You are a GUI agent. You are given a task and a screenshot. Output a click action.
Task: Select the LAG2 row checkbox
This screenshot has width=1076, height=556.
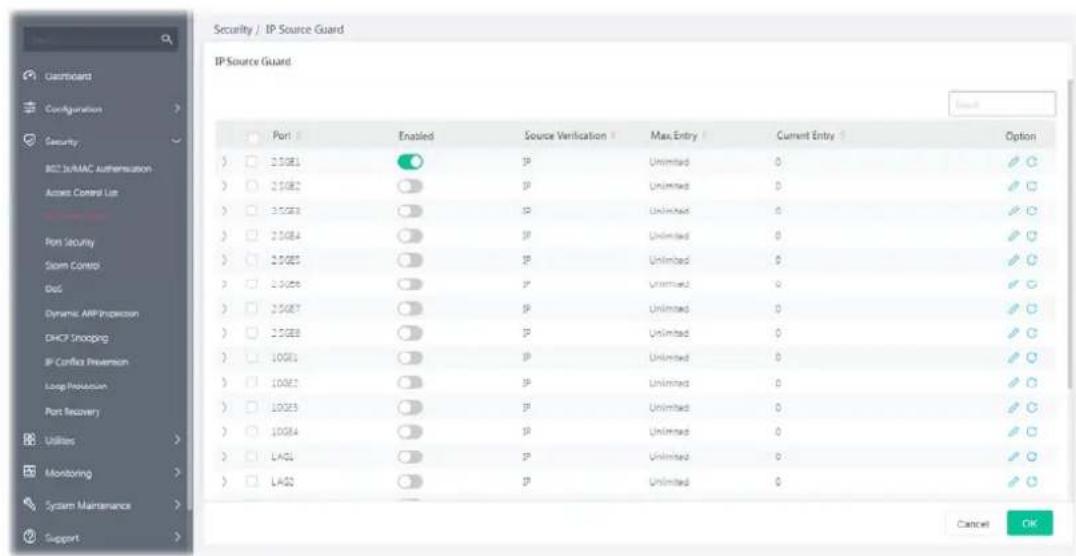click(x=252, y=480)
